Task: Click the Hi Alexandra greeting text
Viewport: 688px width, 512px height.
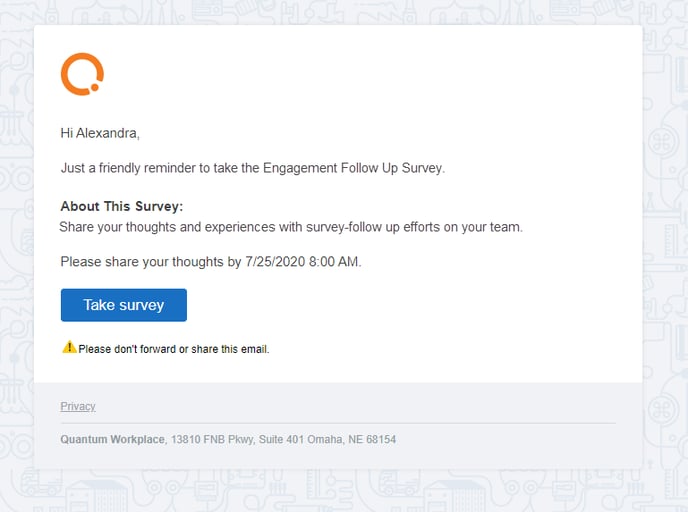Action: (100, 133)
